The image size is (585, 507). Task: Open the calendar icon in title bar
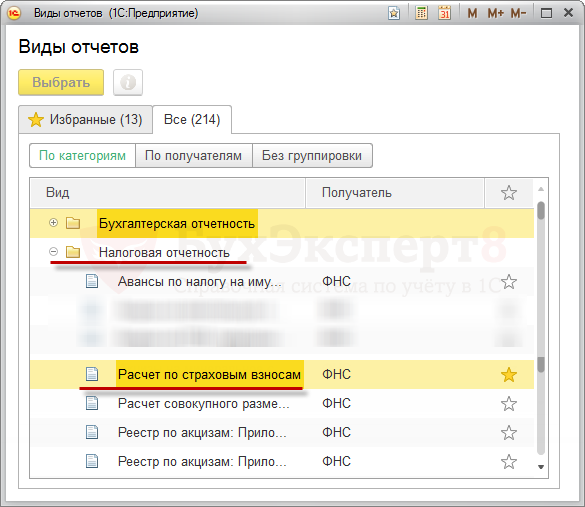coord(444,13)
